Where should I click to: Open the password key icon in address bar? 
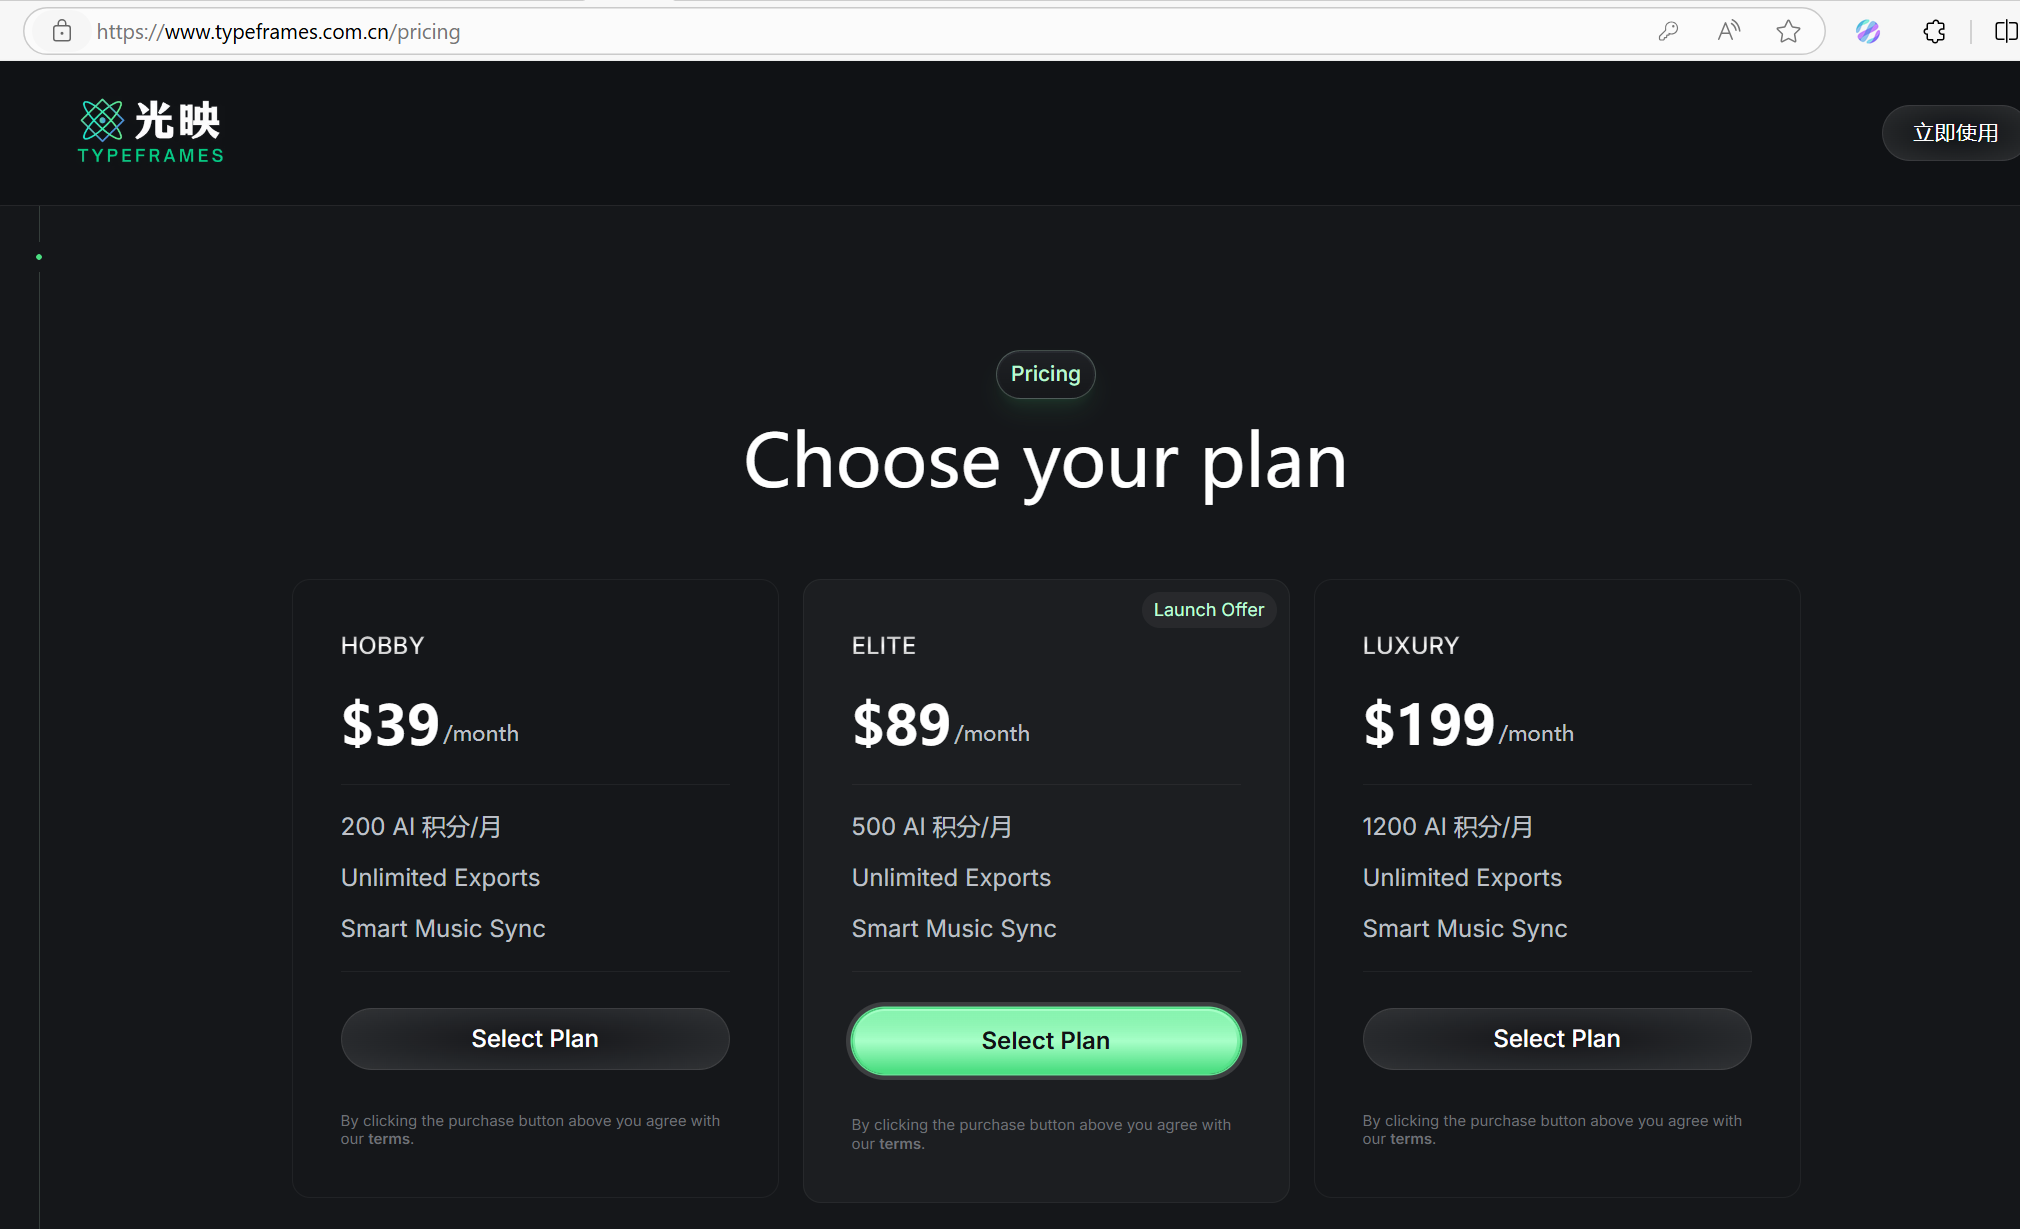[1668, 31]
